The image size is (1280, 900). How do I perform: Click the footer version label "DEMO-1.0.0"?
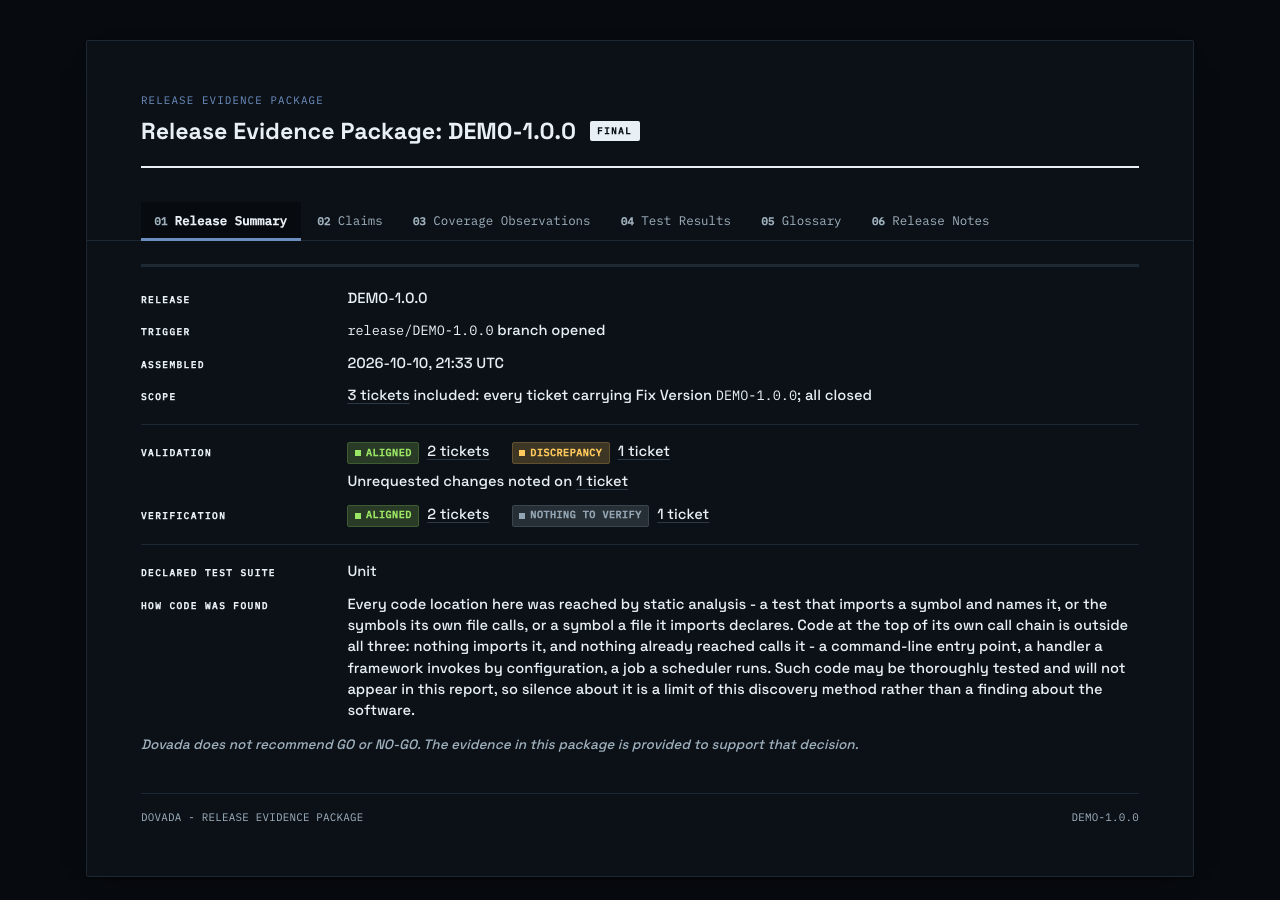(x=1105, y=817)
